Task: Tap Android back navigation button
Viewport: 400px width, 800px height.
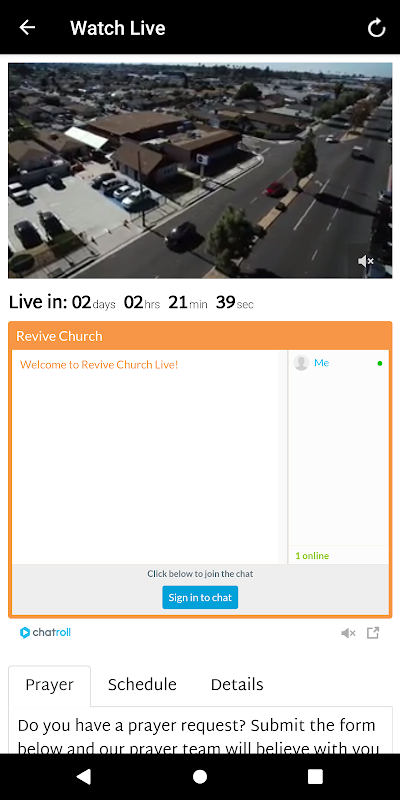Action: 84,776
